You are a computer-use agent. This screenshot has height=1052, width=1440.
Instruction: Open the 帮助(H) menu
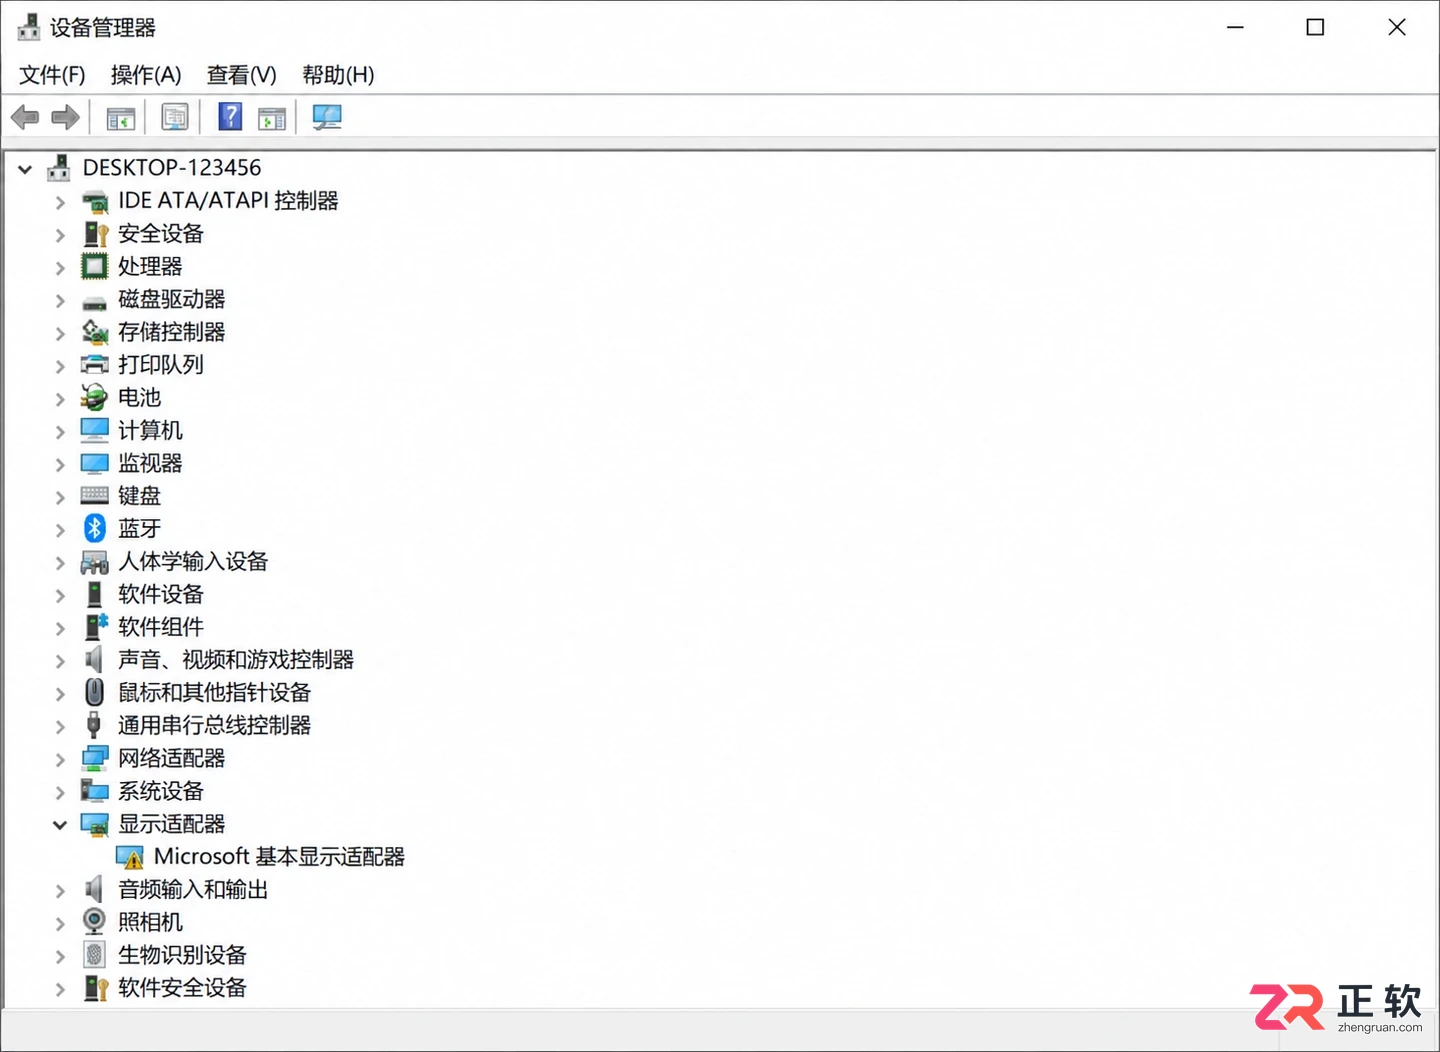(x=338, y=75)
